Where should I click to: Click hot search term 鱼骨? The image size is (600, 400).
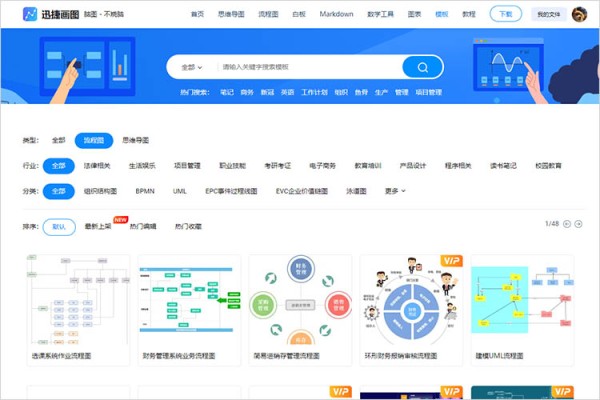(361, 92)
